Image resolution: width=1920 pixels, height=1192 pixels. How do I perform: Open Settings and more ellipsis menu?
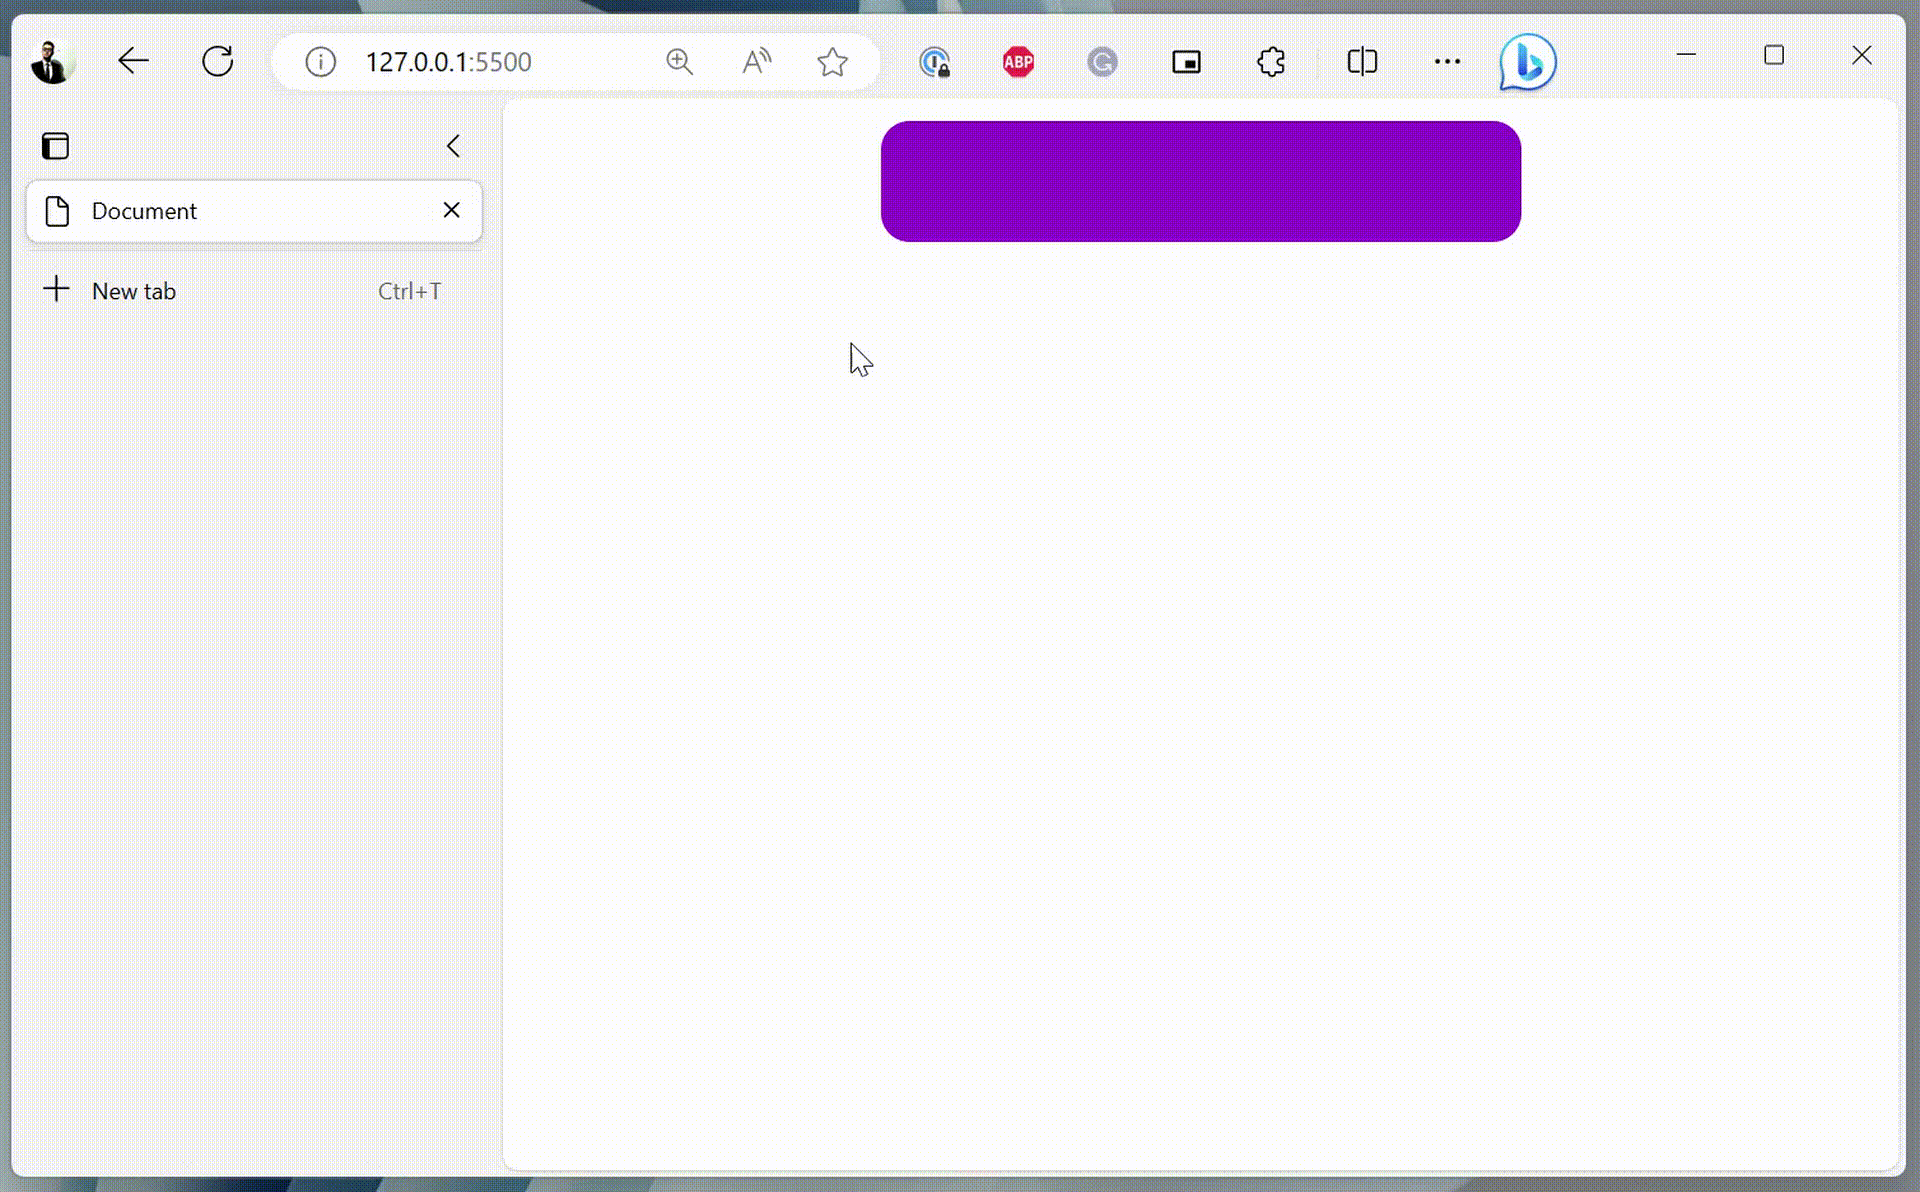tap(1447, 62)
